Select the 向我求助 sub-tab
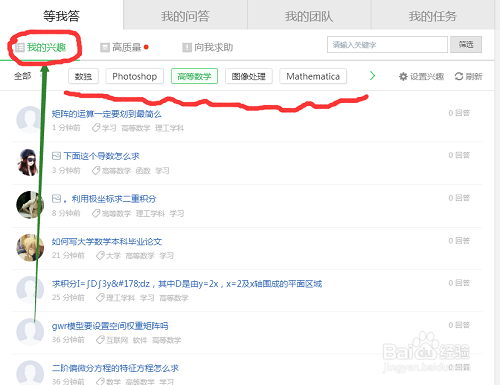The height and width of the screenshot is (385, 500). tap(208, 47)
